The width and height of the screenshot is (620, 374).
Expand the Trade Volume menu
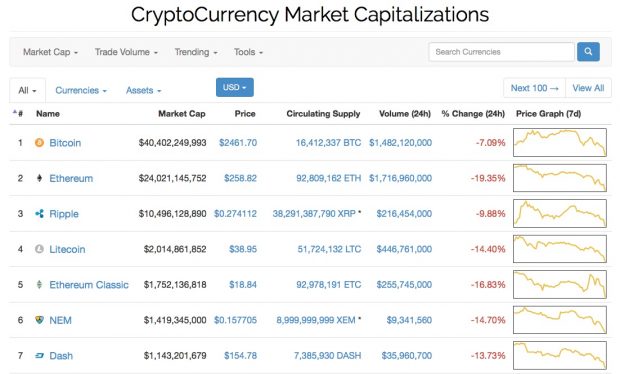tap(126, 52)
